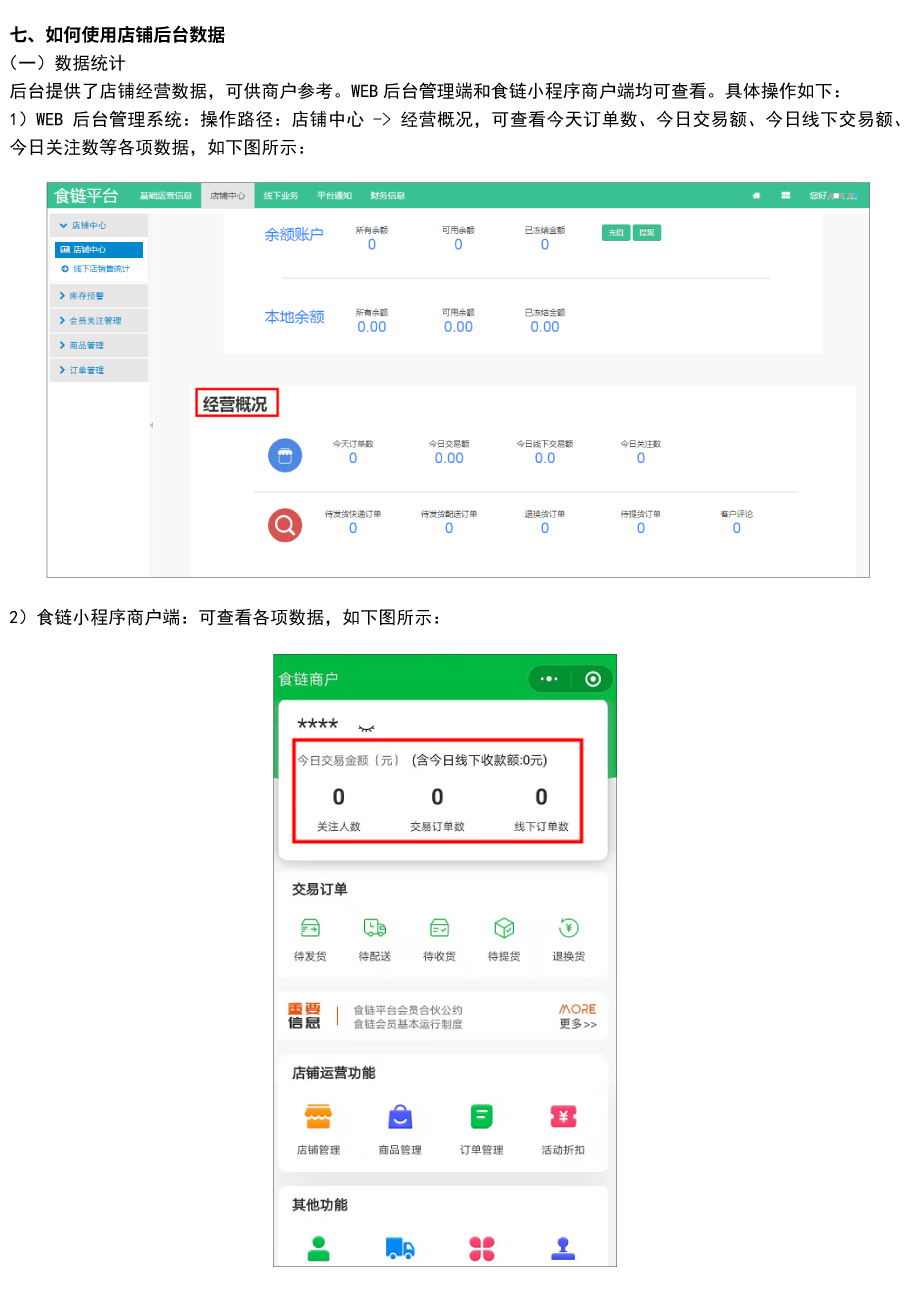The height and width of the screenshot is (1293, 920).
Task: Tap the mini program close target icon
Action: (x=593, y=679)
